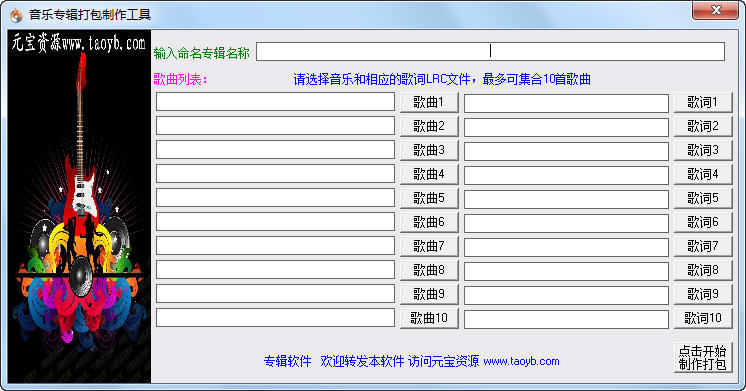Click the lyrics path field beside 歌词9
Screen dimensions: 746x391
[x=566, y=295]
